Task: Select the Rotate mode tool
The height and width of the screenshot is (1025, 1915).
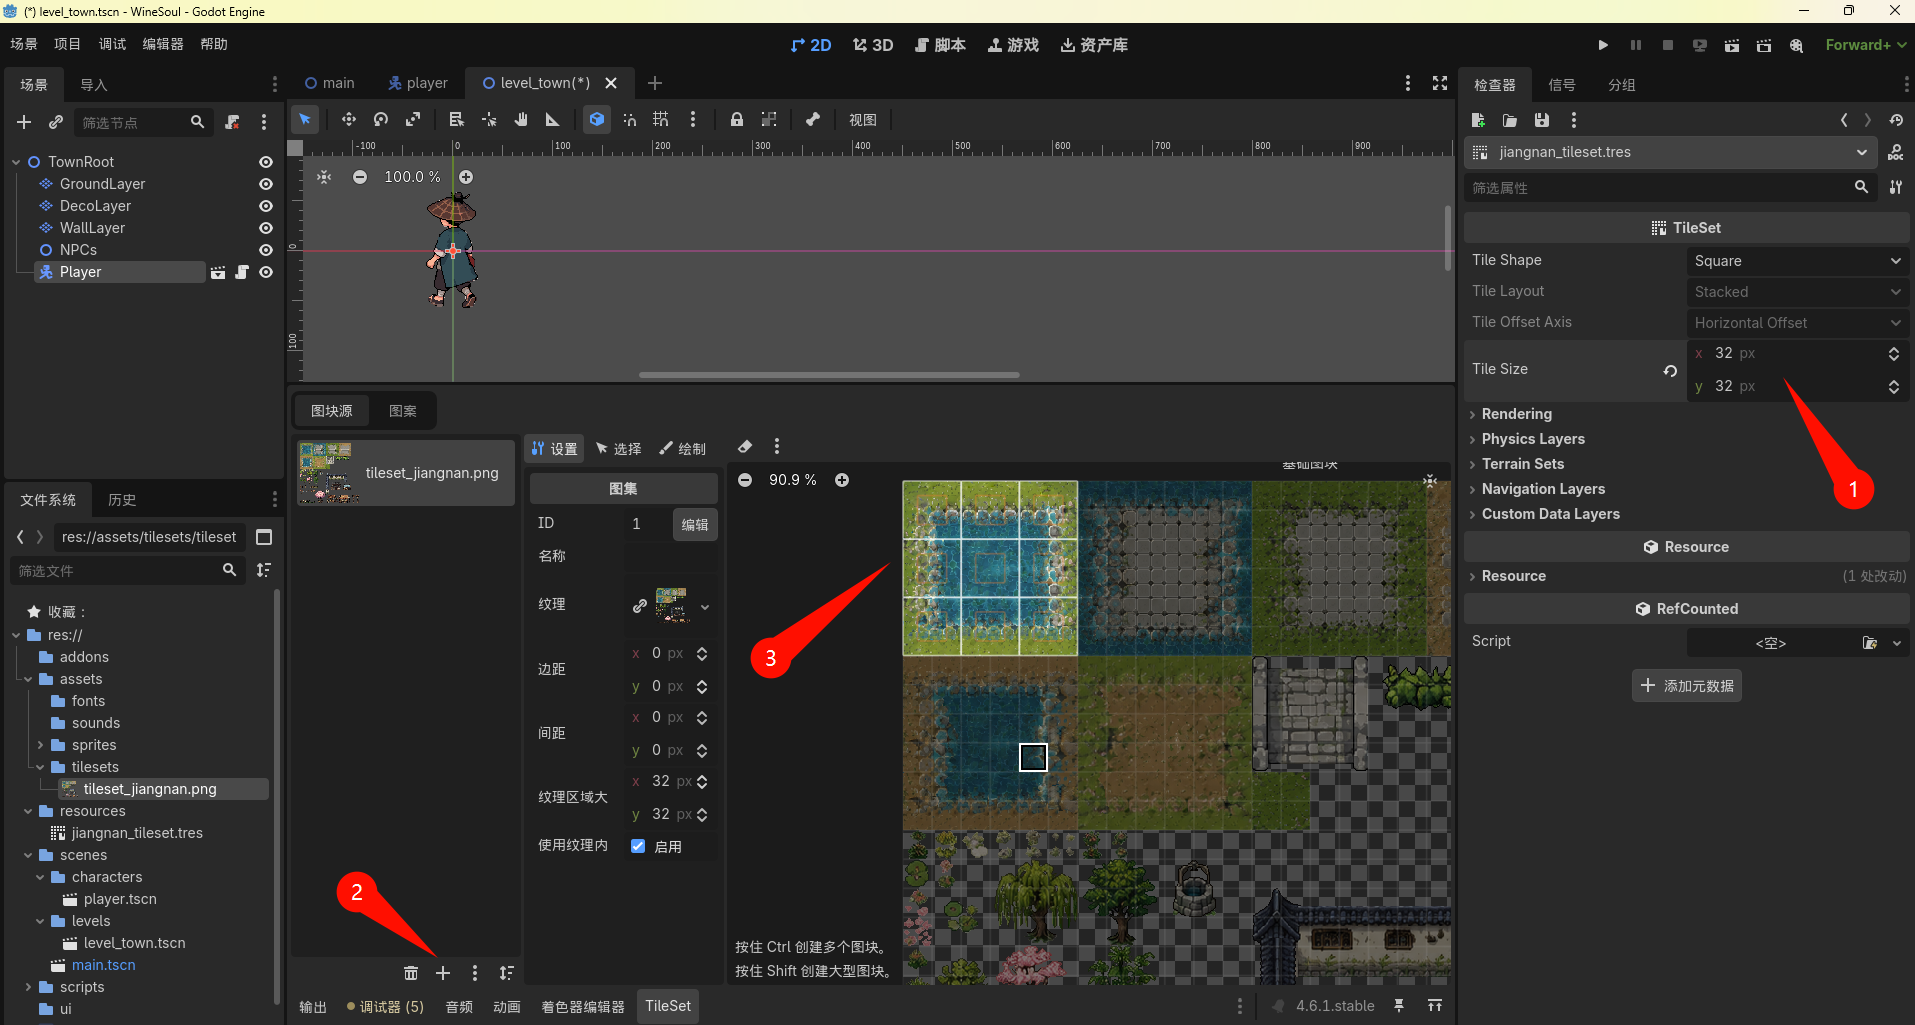Action: 381,120
